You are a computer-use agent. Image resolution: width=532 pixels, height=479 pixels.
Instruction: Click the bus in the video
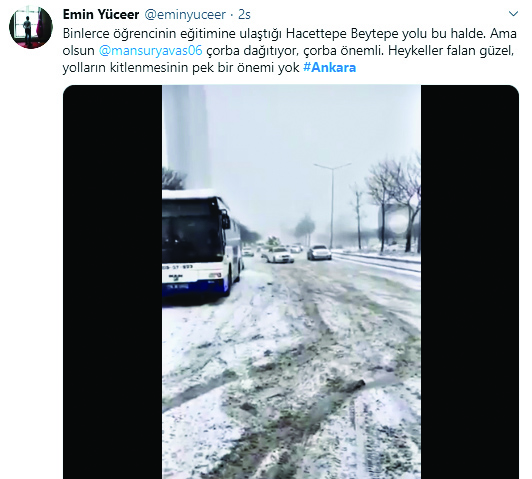pyautogui.click(x=202, y=243)
